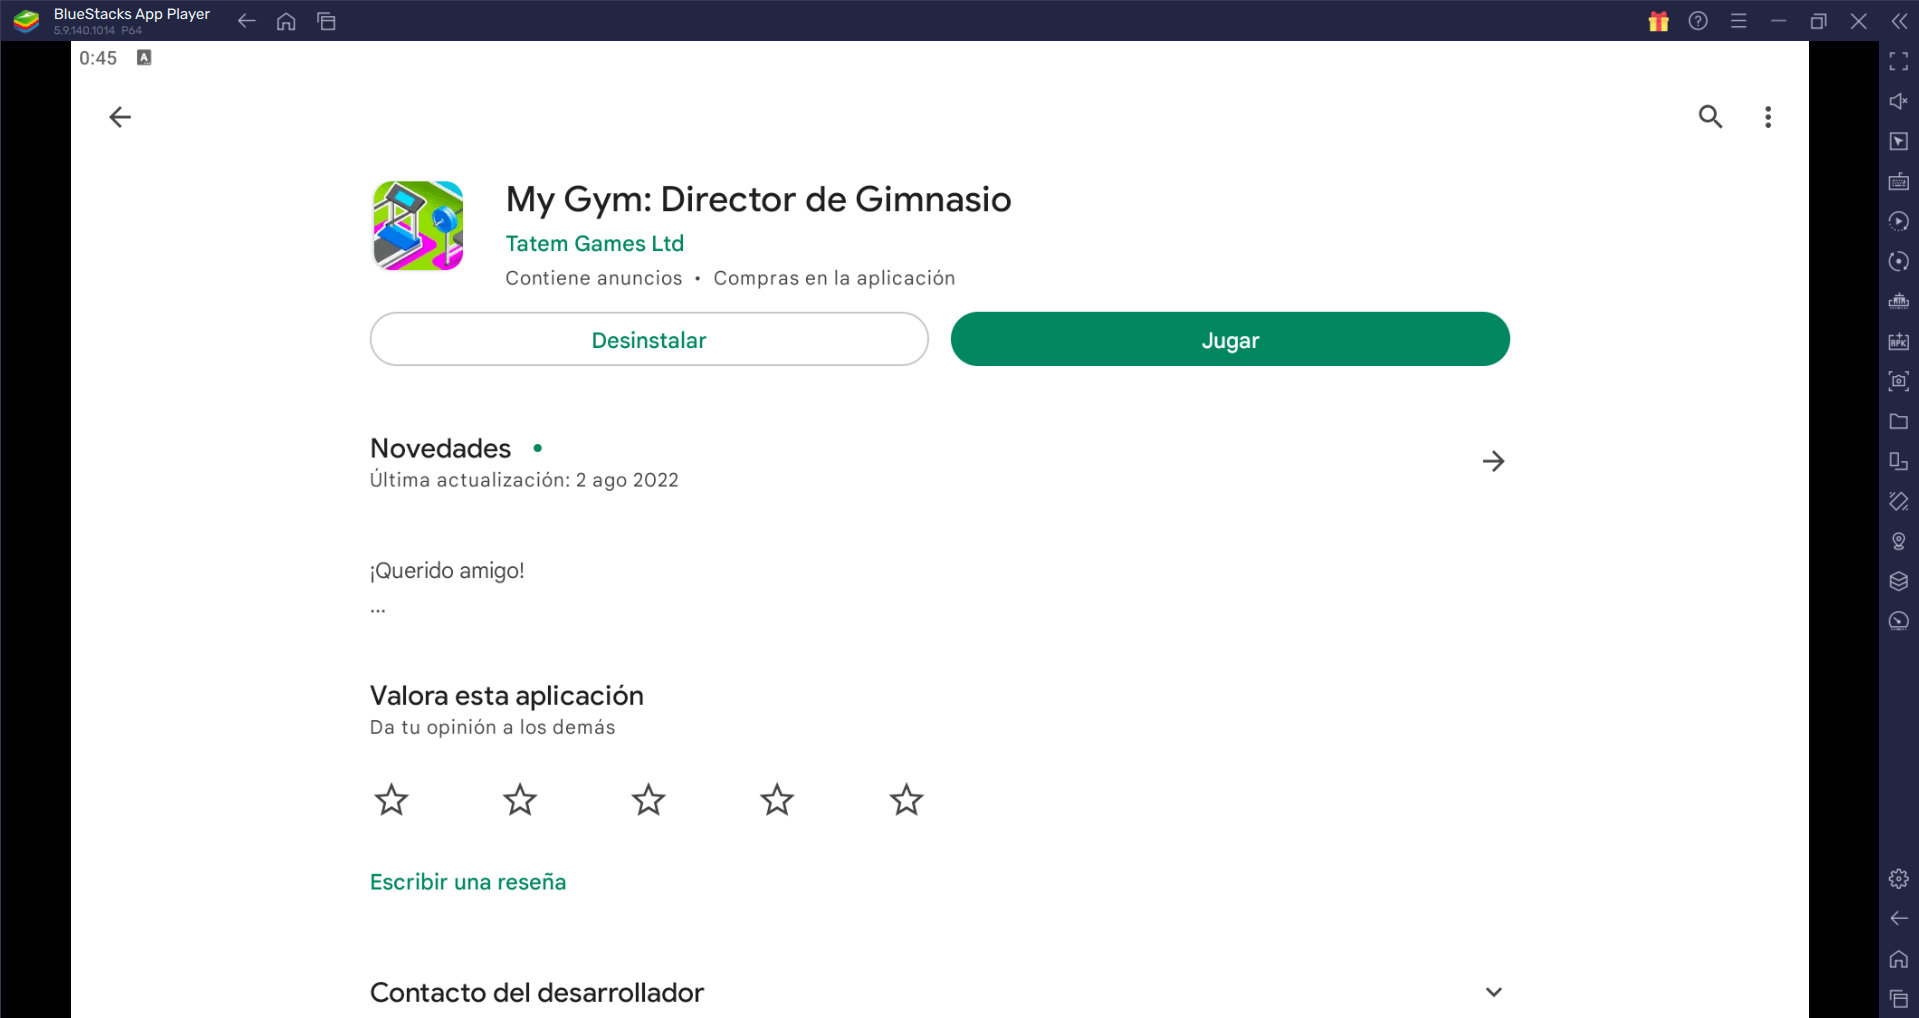Click the BlueStacks logo in title bar
Image resolution: width=1919 pixels, height=1018 pixels.
tap(26, 21)
